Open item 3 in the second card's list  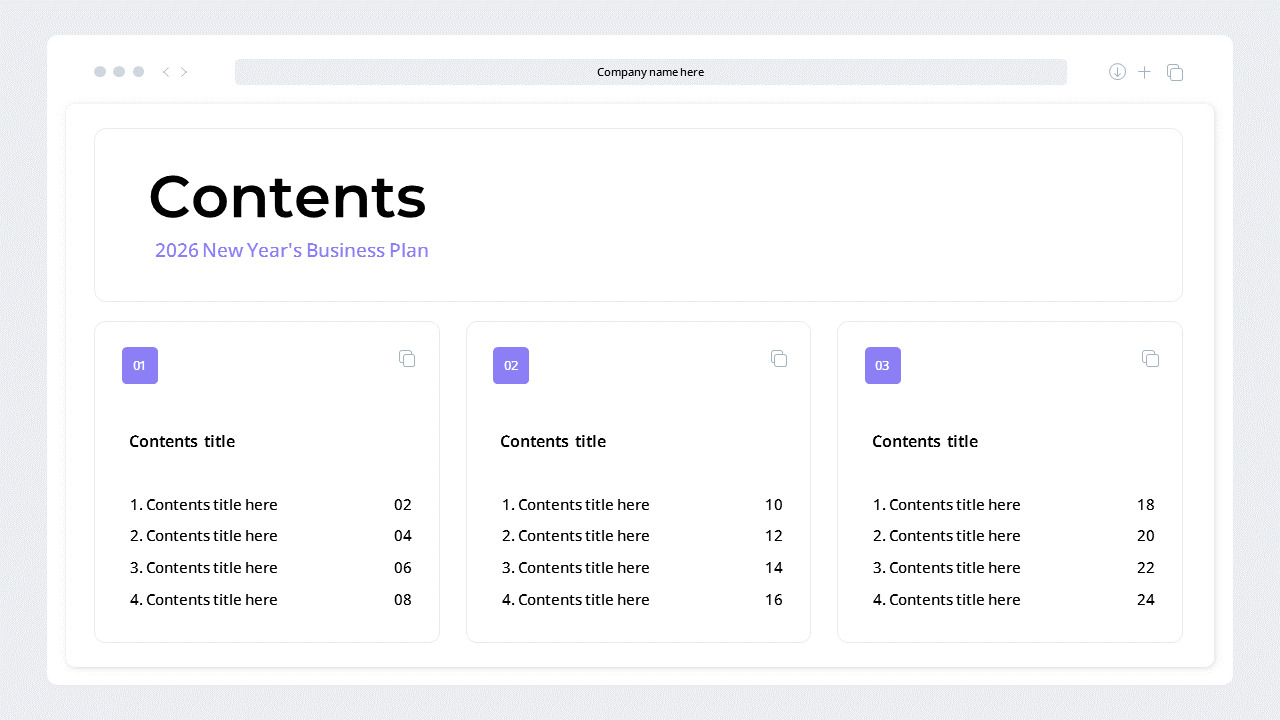pos(576,568)
